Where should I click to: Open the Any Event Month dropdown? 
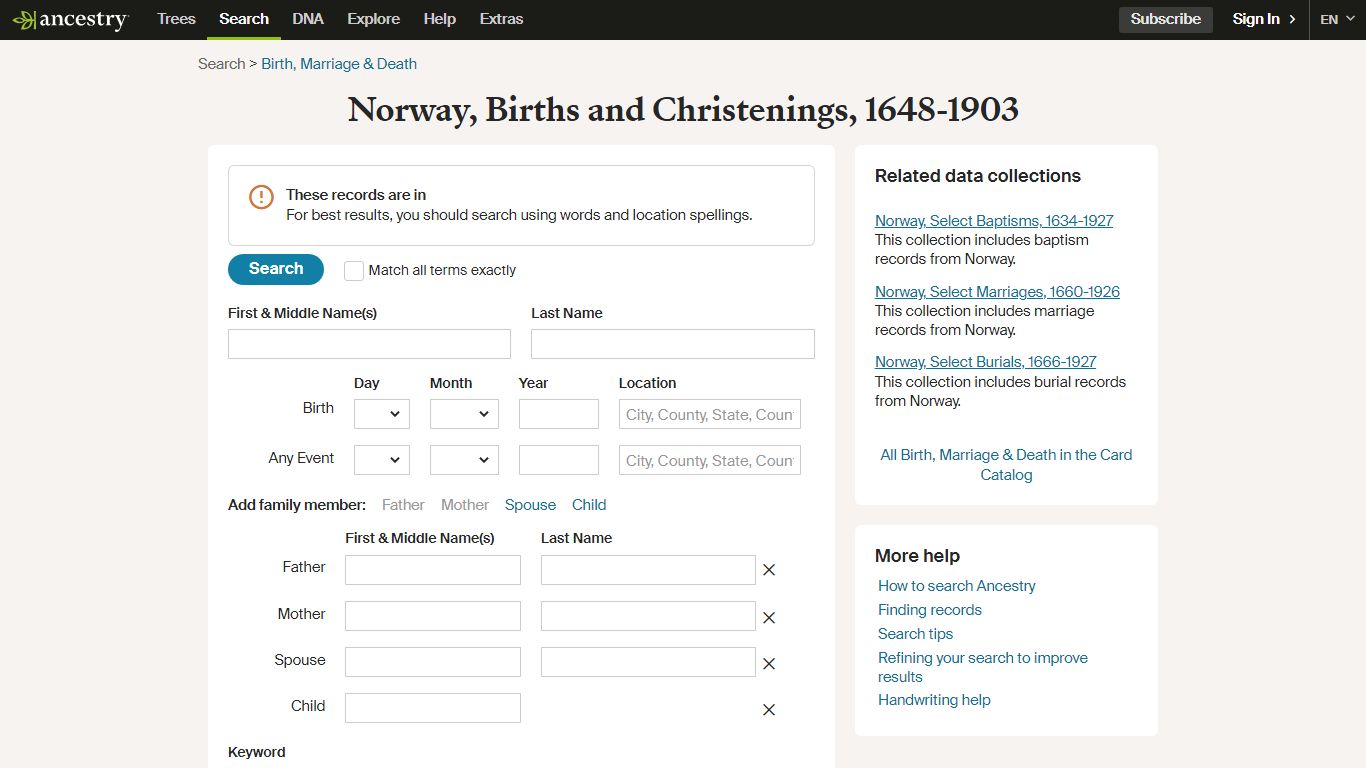point(464,460)
